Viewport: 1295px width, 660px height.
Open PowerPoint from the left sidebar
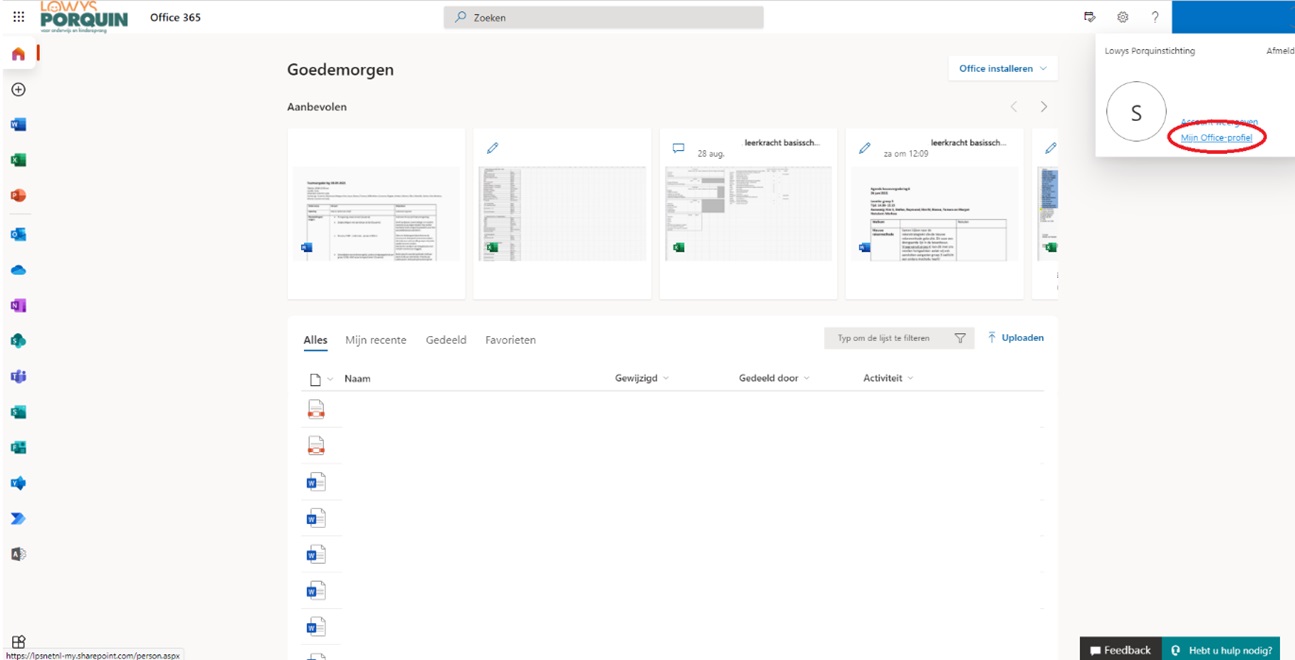[x=18, y=196]
